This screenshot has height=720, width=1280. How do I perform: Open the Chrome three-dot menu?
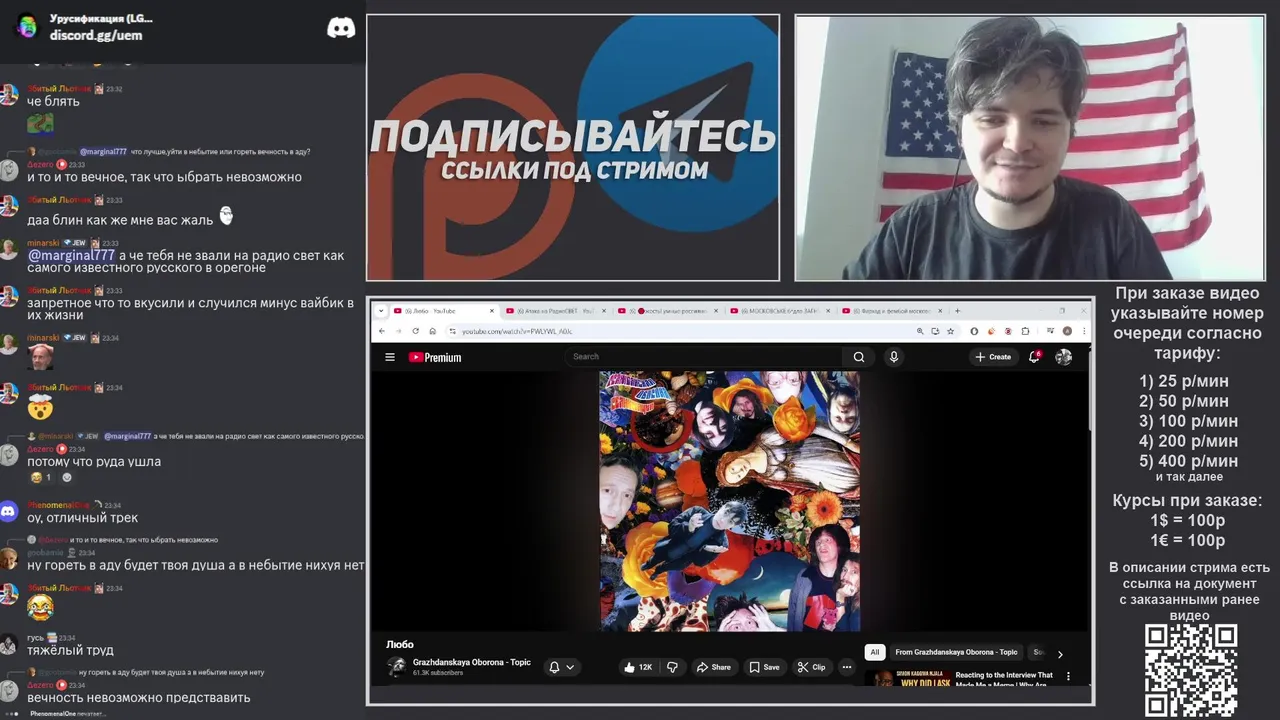point(1083,331)
